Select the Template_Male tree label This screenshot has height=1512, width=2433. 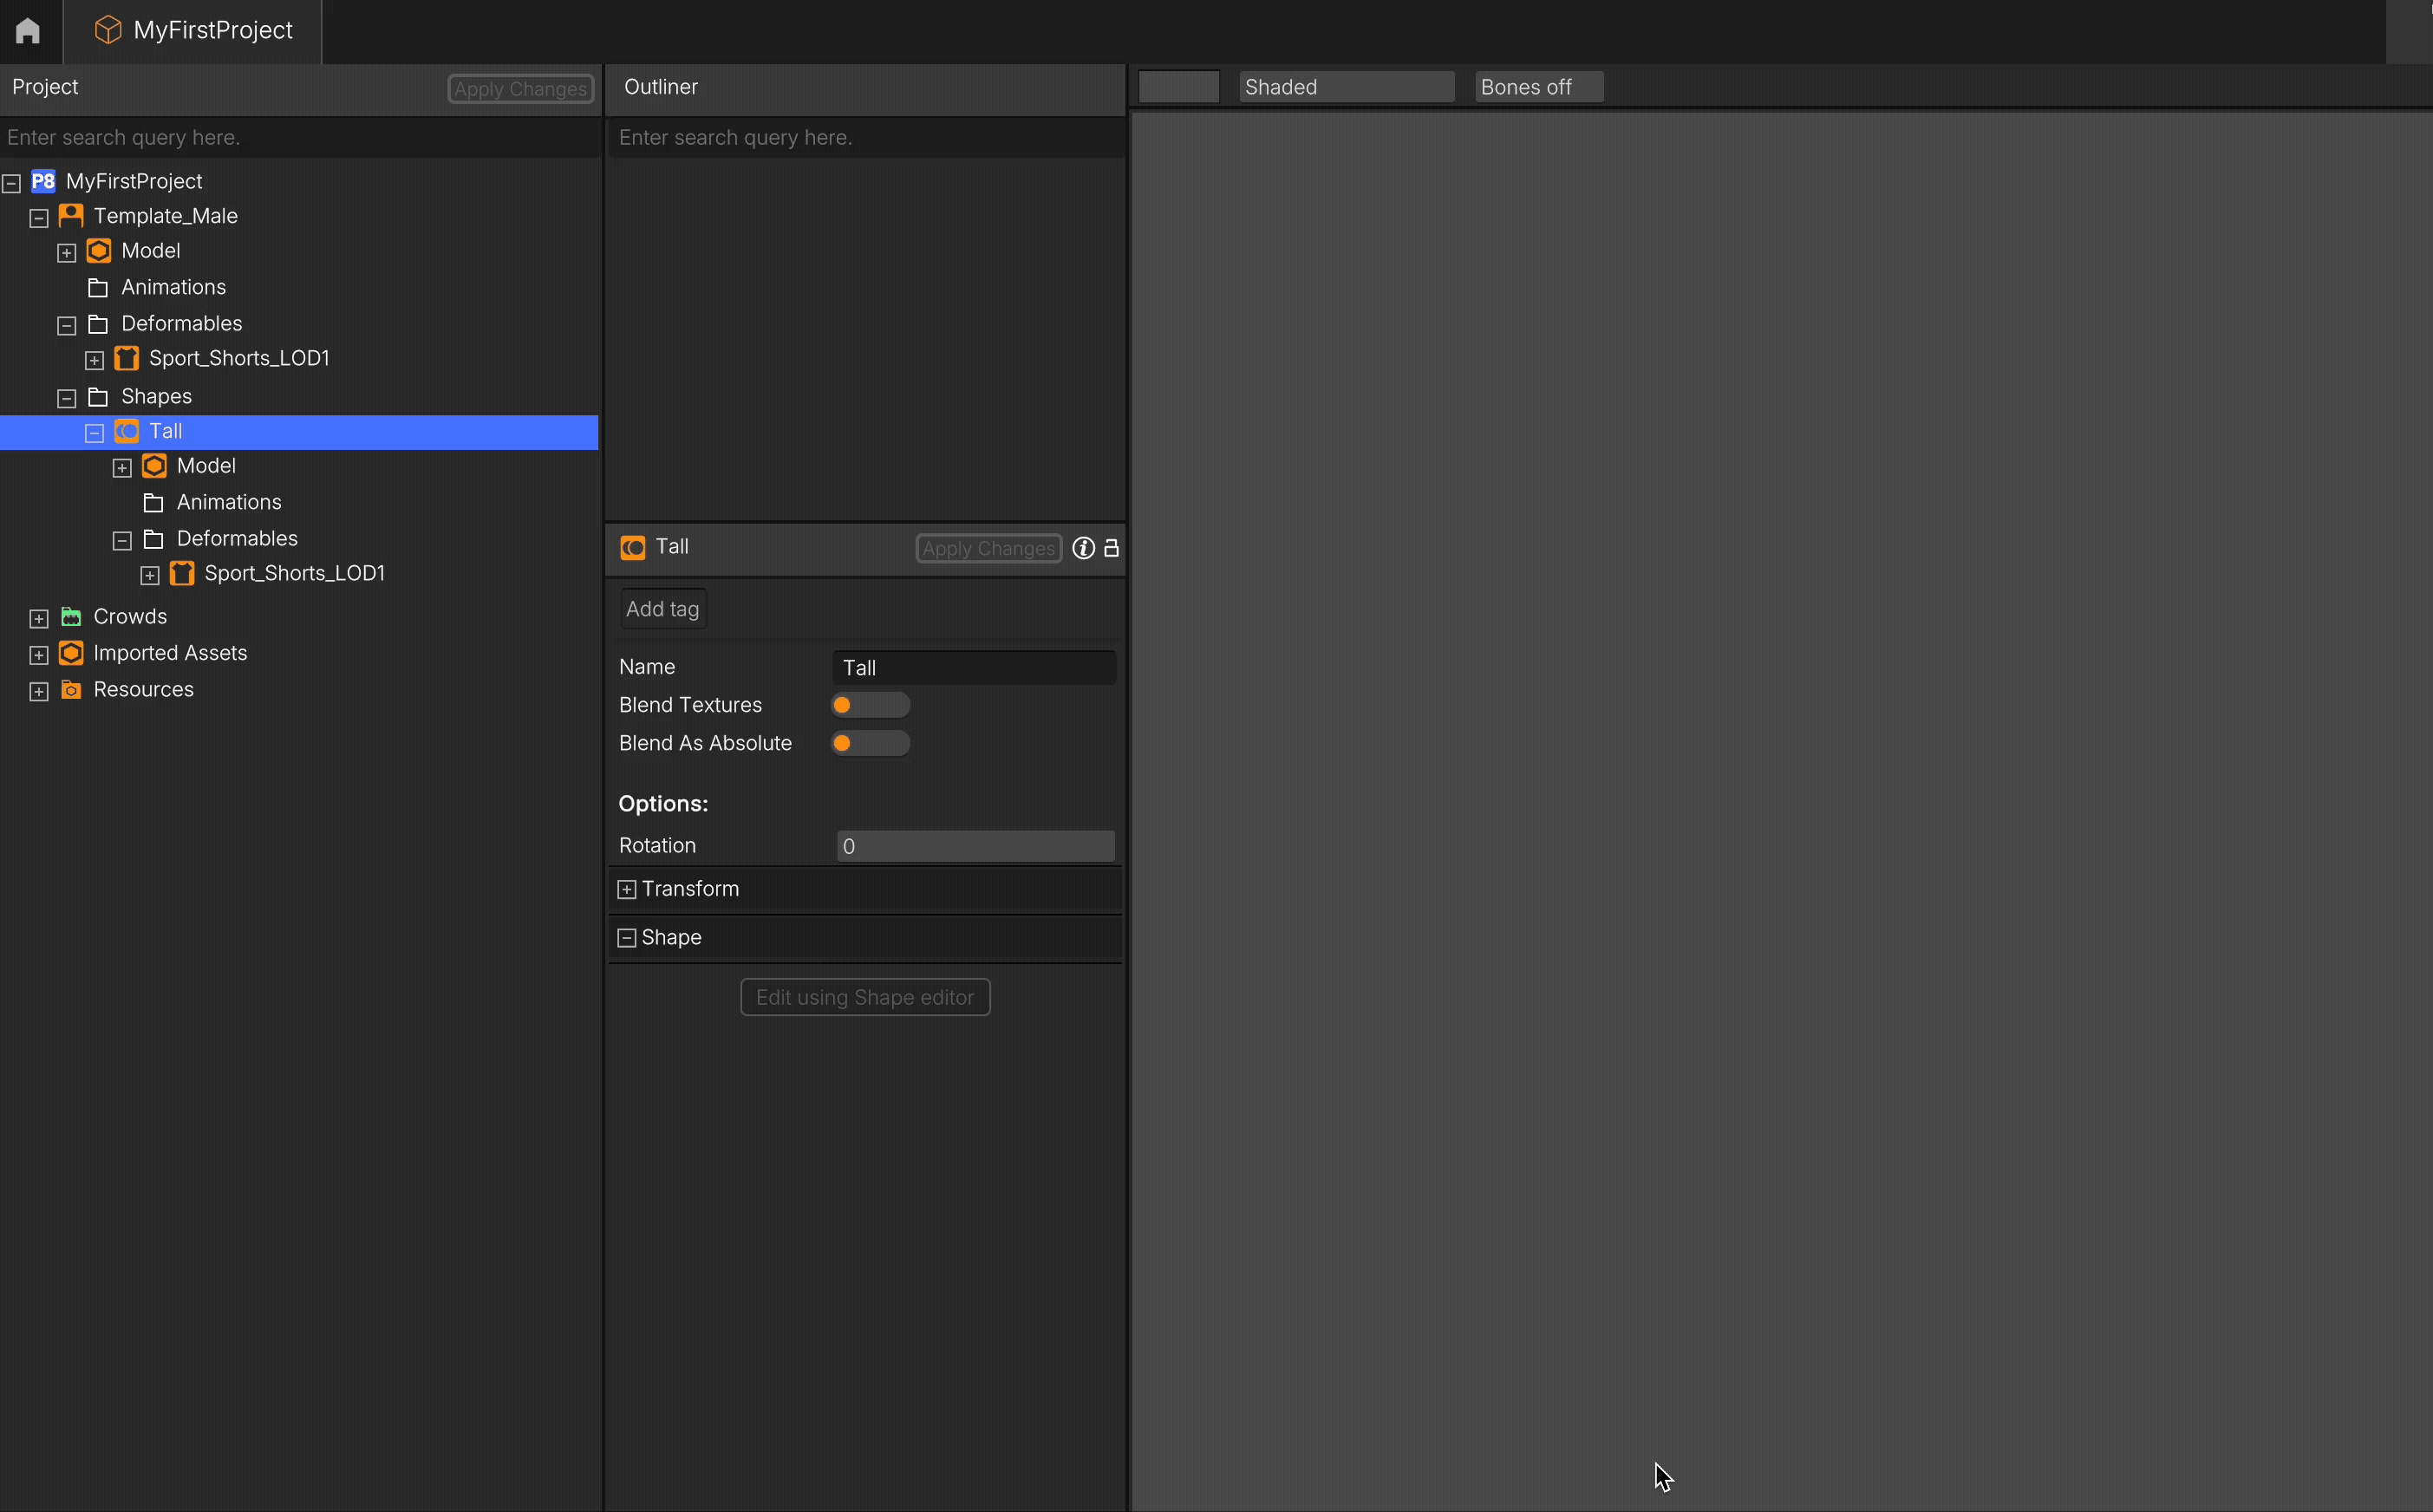pos(166,216)
